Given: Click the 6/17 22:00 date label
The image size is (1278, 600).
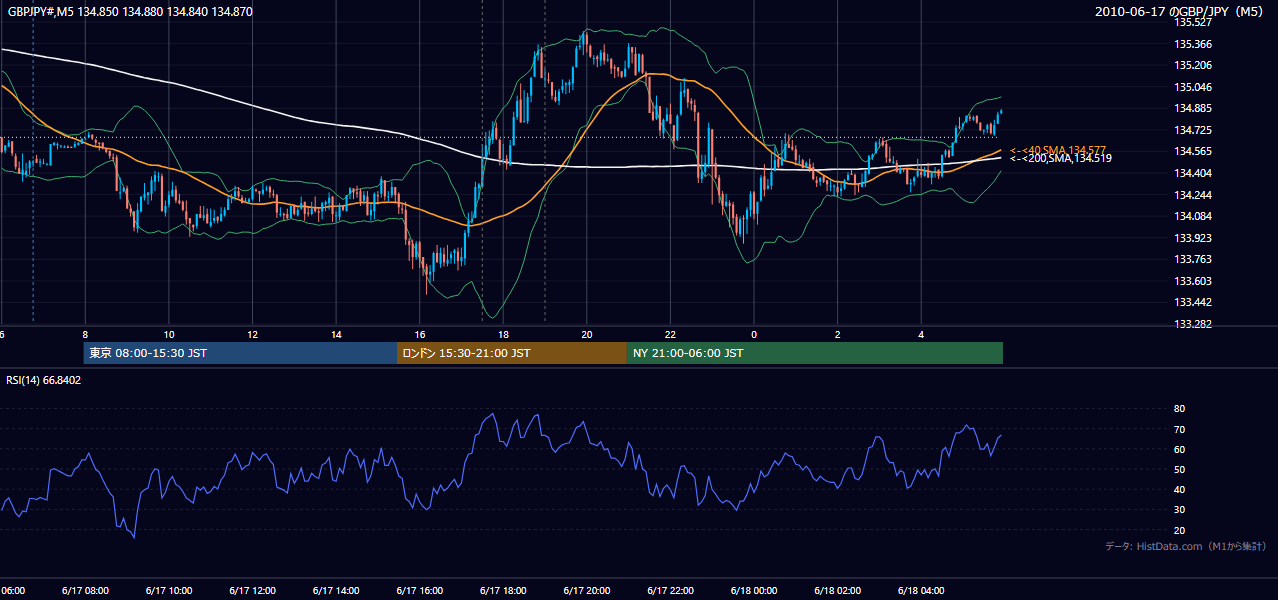Looking at the screenshot, I should 669,591.
